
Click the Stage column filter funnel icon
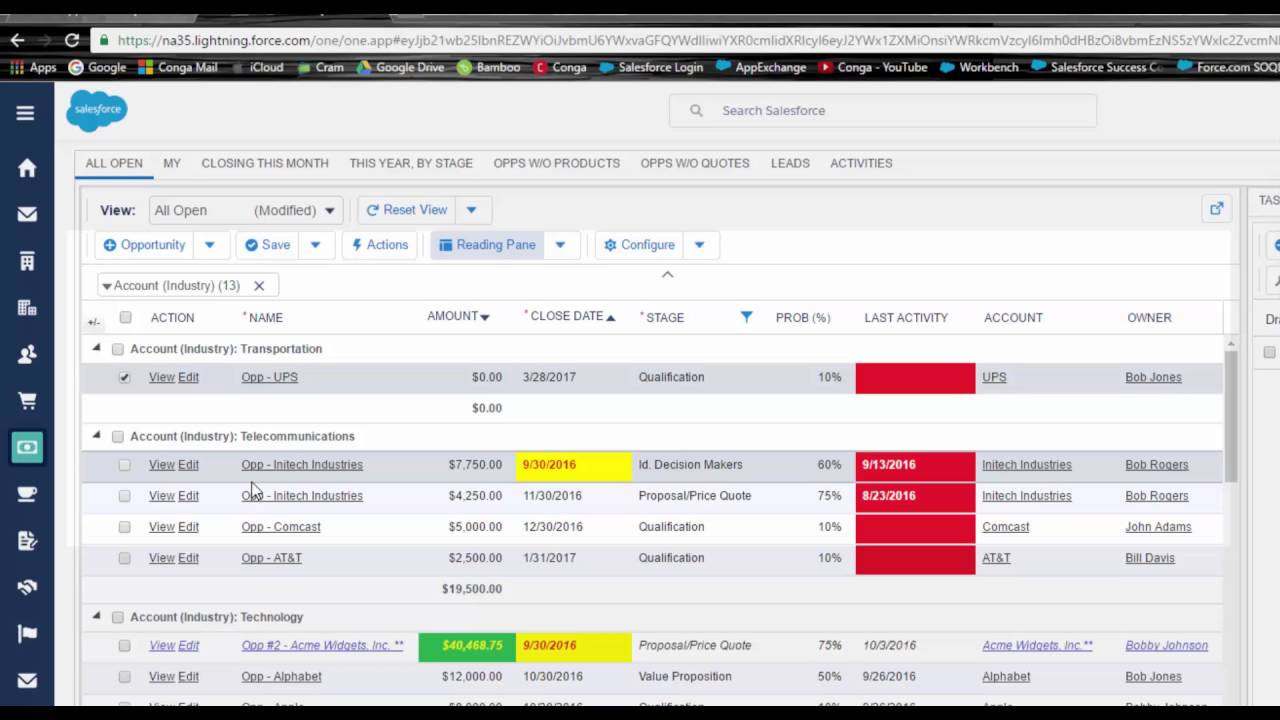(x=746, y=317)
